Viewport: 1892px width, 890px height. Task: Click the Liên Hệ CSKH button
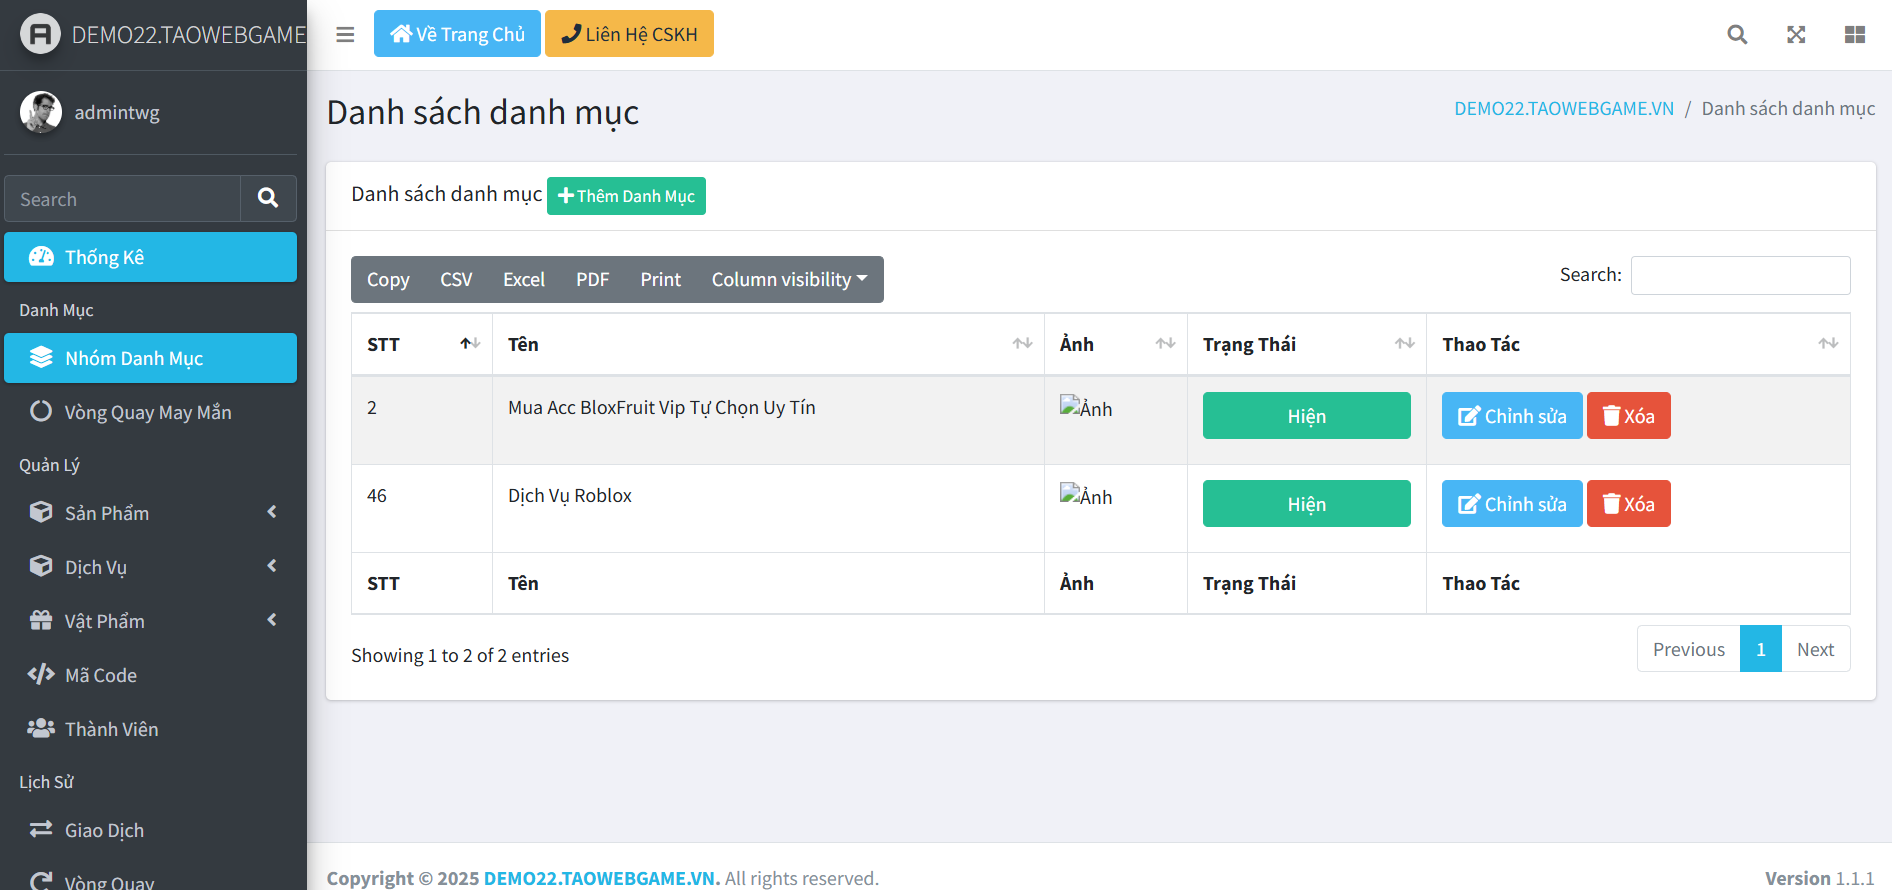point(629,34)
